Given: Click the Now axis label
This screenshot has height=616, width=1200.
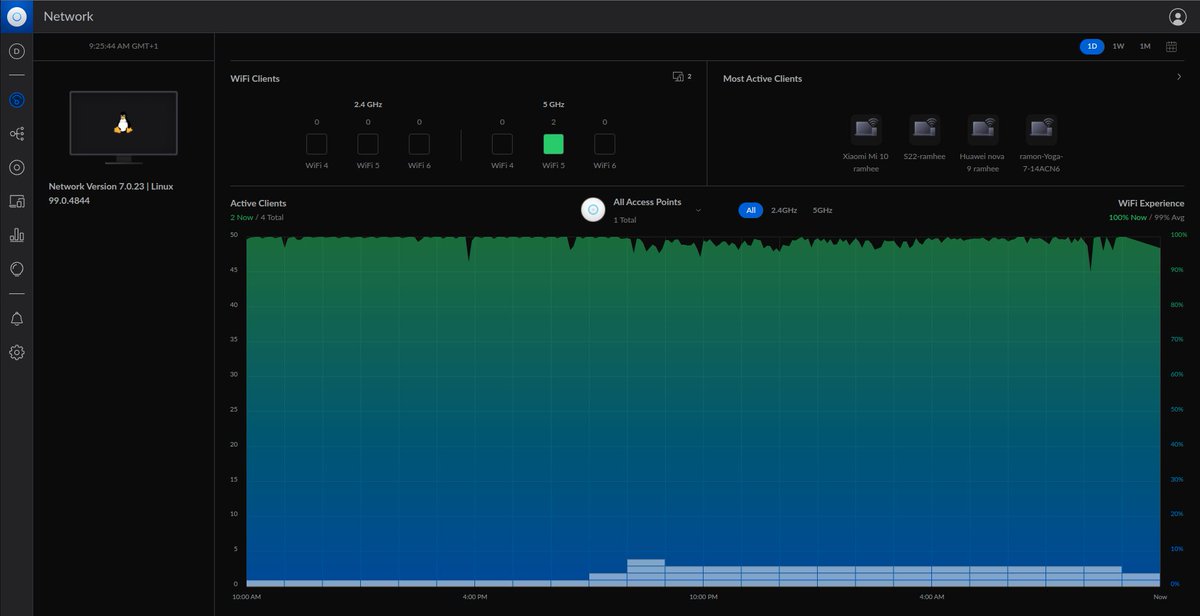Looking at the screenshot, I should tap(1160, 597).
